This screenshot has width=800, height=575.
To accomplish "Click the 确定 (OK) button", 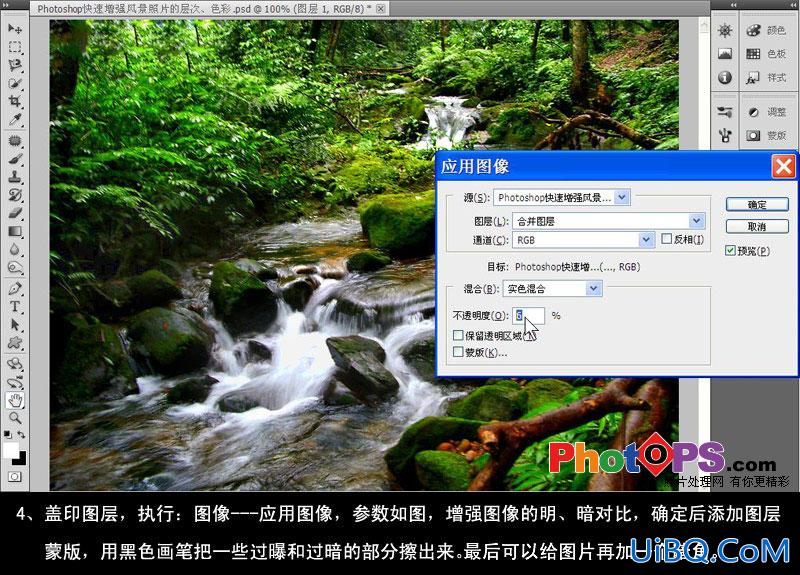I will coord(757,205).
